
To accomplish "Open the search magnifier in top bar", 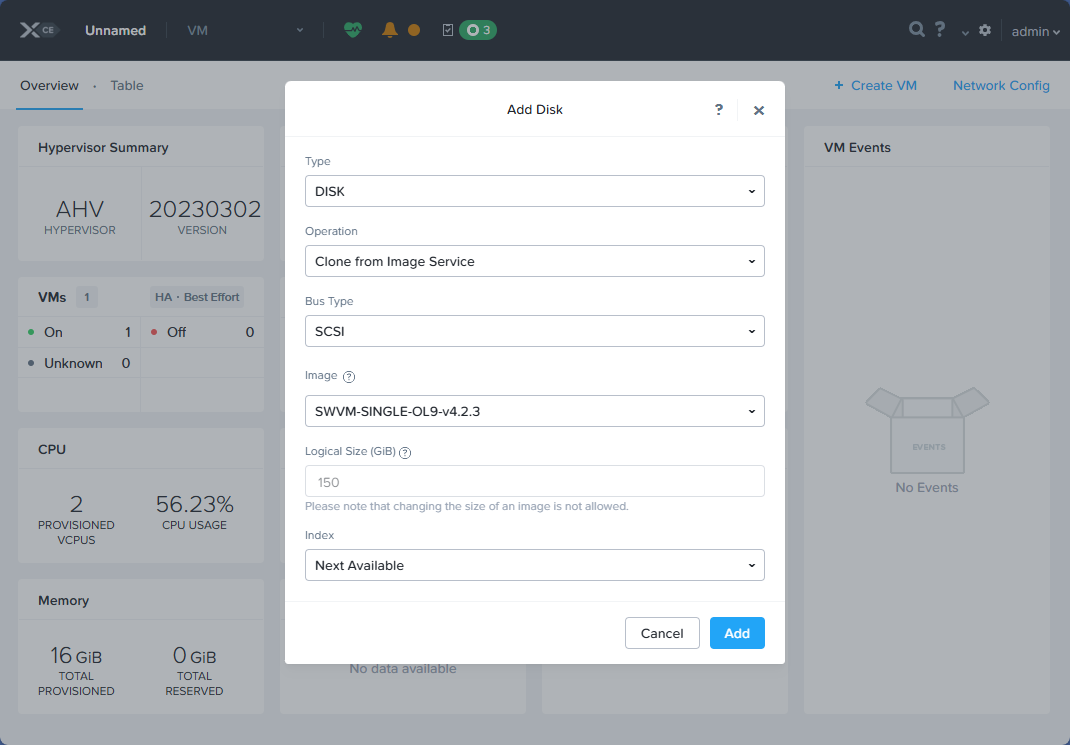I will pos(916,30).
